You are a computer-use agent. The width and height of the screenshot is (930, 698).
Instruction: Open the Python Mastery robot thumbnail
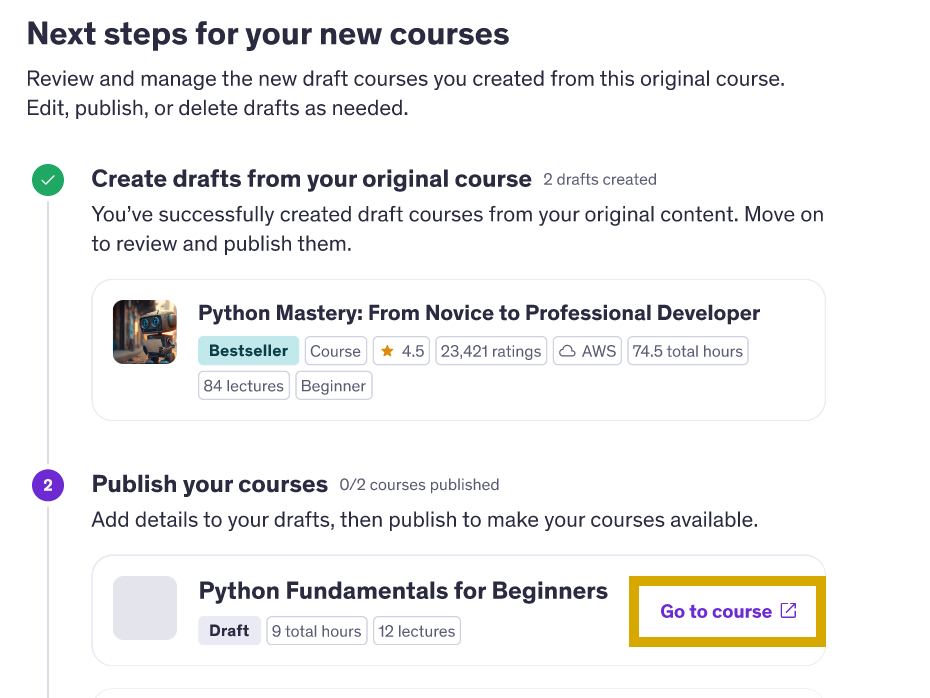tap(145, 332)
